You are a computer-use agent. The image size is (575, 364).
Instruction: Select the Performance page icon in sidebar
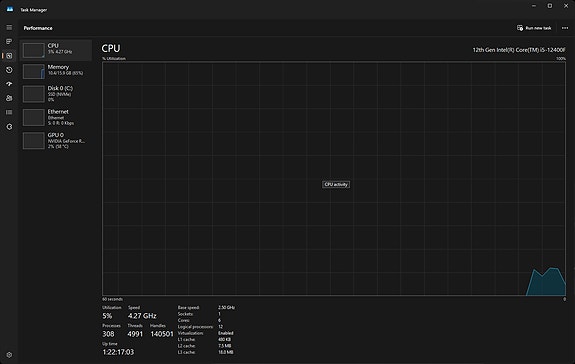point(9,56)
